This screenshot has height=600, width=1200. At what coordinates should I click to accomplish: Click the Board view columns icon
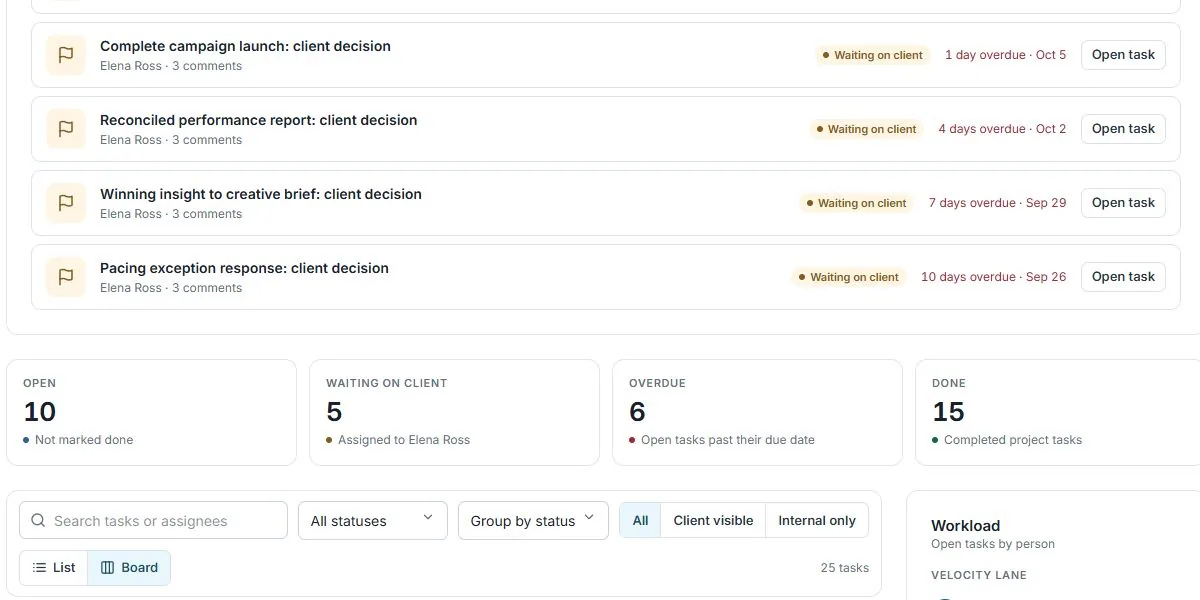[107, 568]
